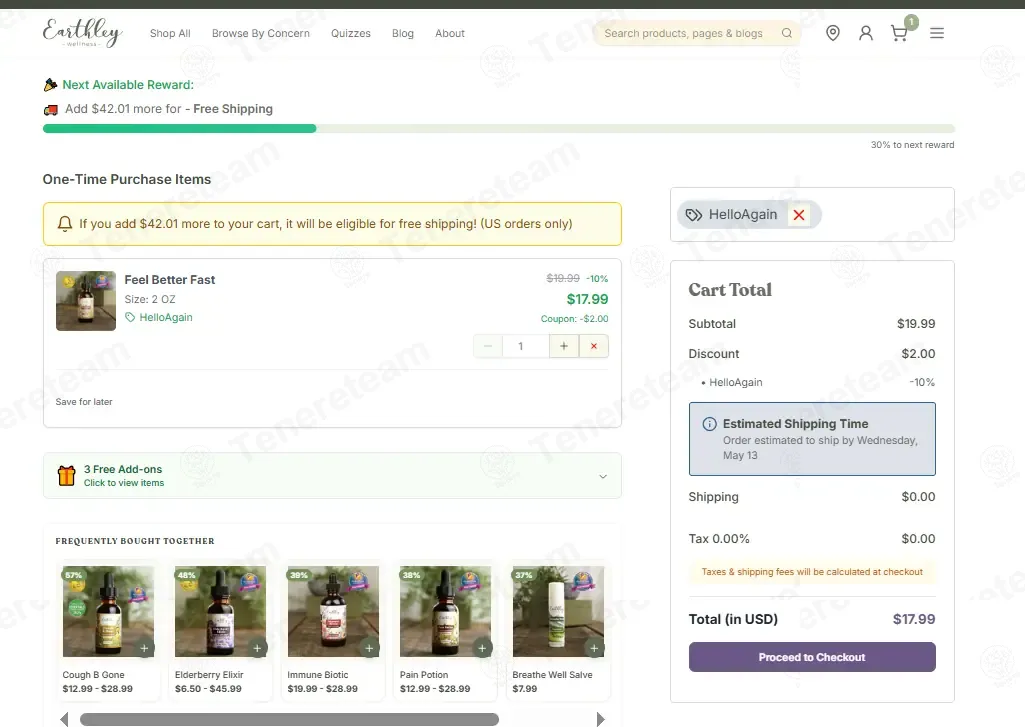Image resolution: width=1025 pixels, height=727 pixels.
Task: Open Quizzes menu item
Action: (x=350, y=33)
